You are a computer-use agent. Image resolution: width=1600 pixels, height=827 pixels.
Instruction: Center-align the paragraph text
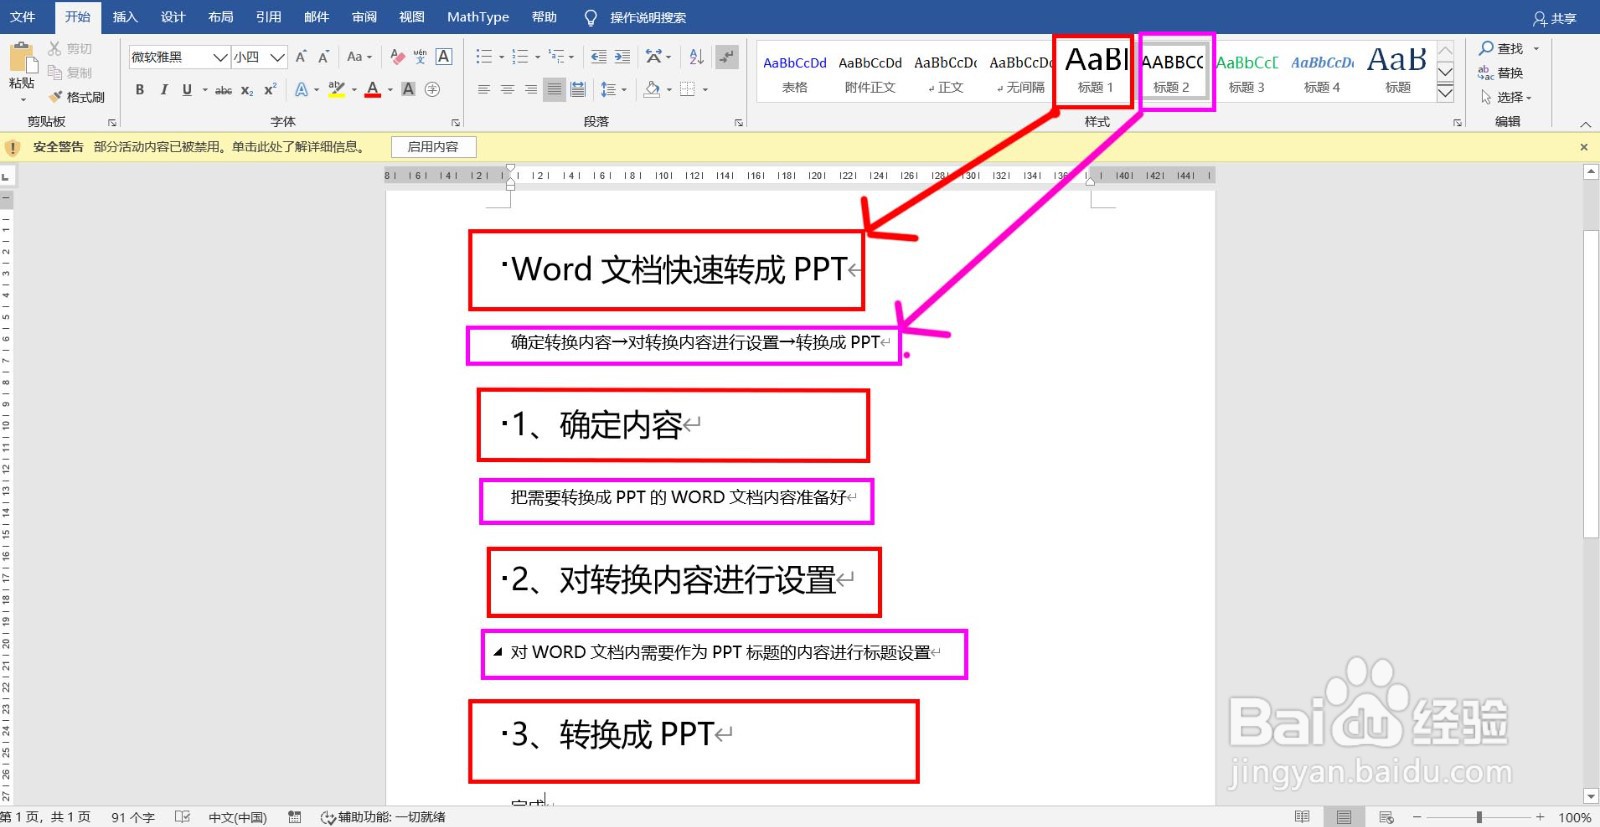tap(507, 90)
